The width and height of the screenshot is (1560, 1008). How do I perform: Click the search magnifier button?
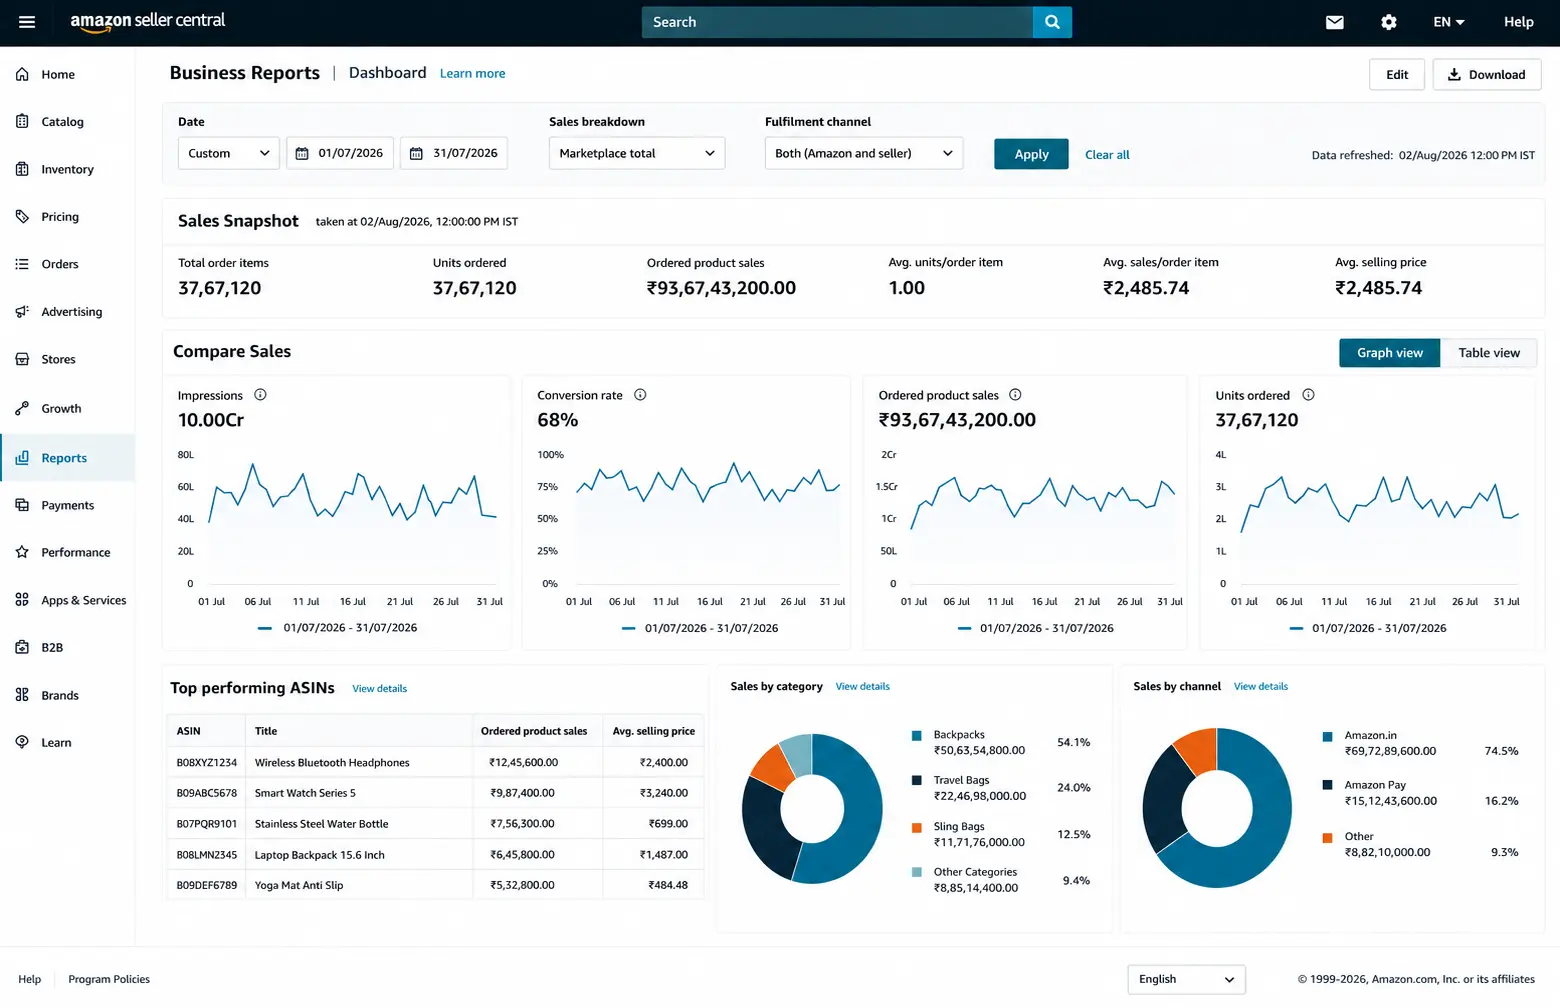point(1052,22)
